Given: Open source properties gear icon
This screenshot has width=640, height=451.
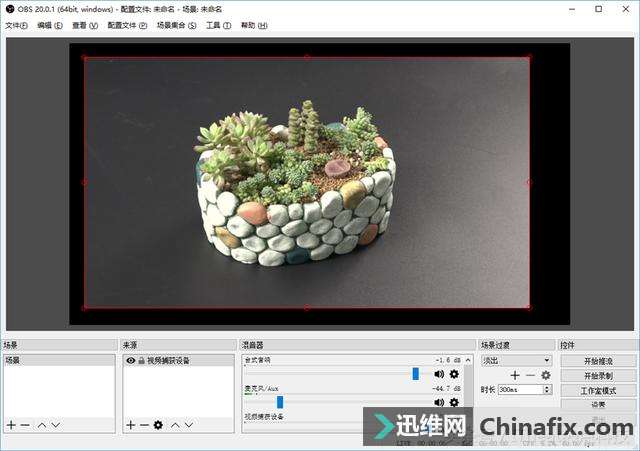Looking at the screenshot, I should pyautogui.click(x=158, y=425).
